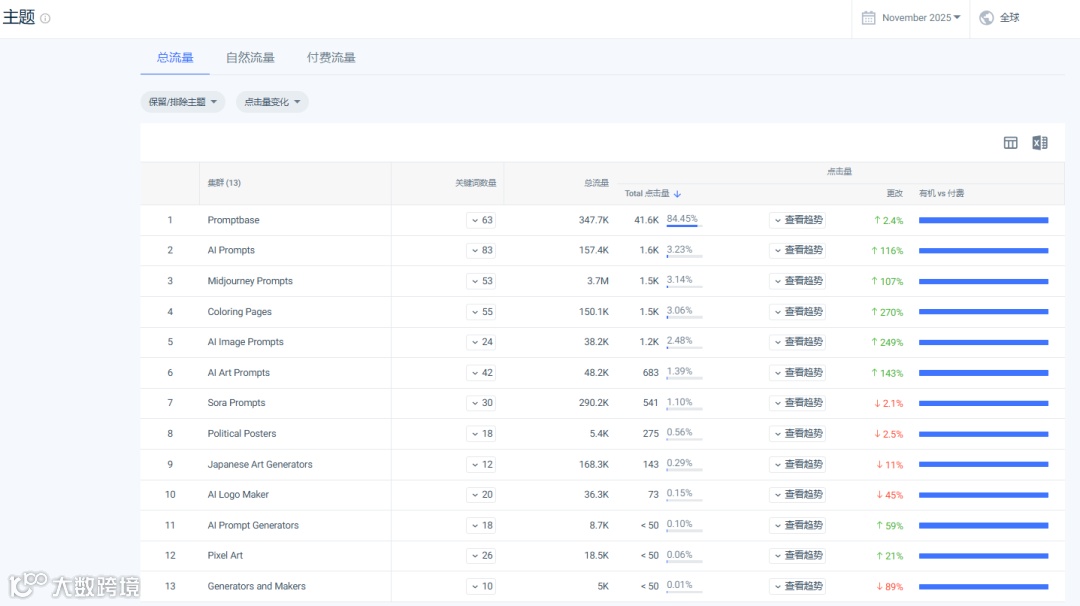Viewport: 1080px width, 606px height.
Task: Select the Generators and Makers cluster name
Action: 256,586
